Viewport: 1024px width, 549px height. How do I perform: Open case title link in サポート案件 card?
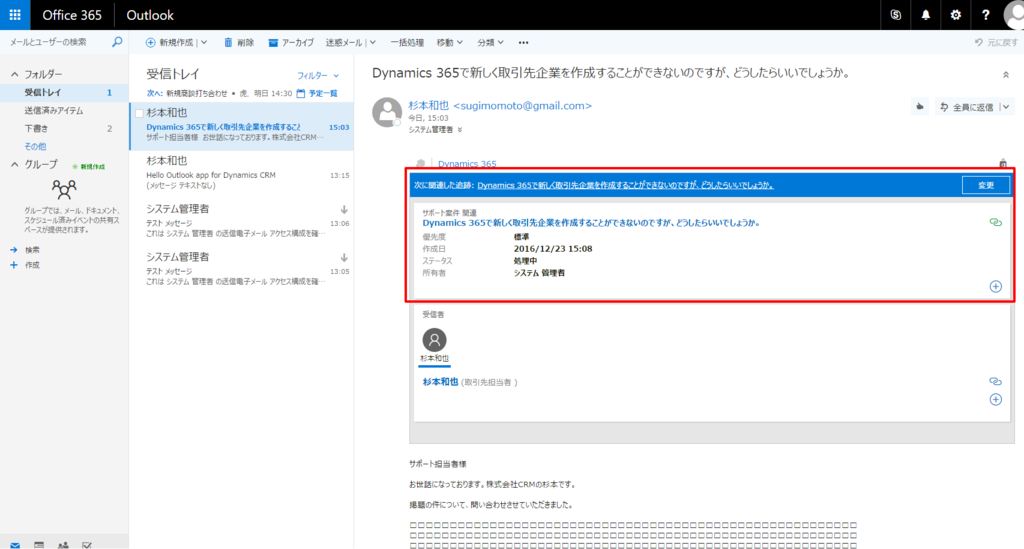pyautogui.click(x=592, y=223)
